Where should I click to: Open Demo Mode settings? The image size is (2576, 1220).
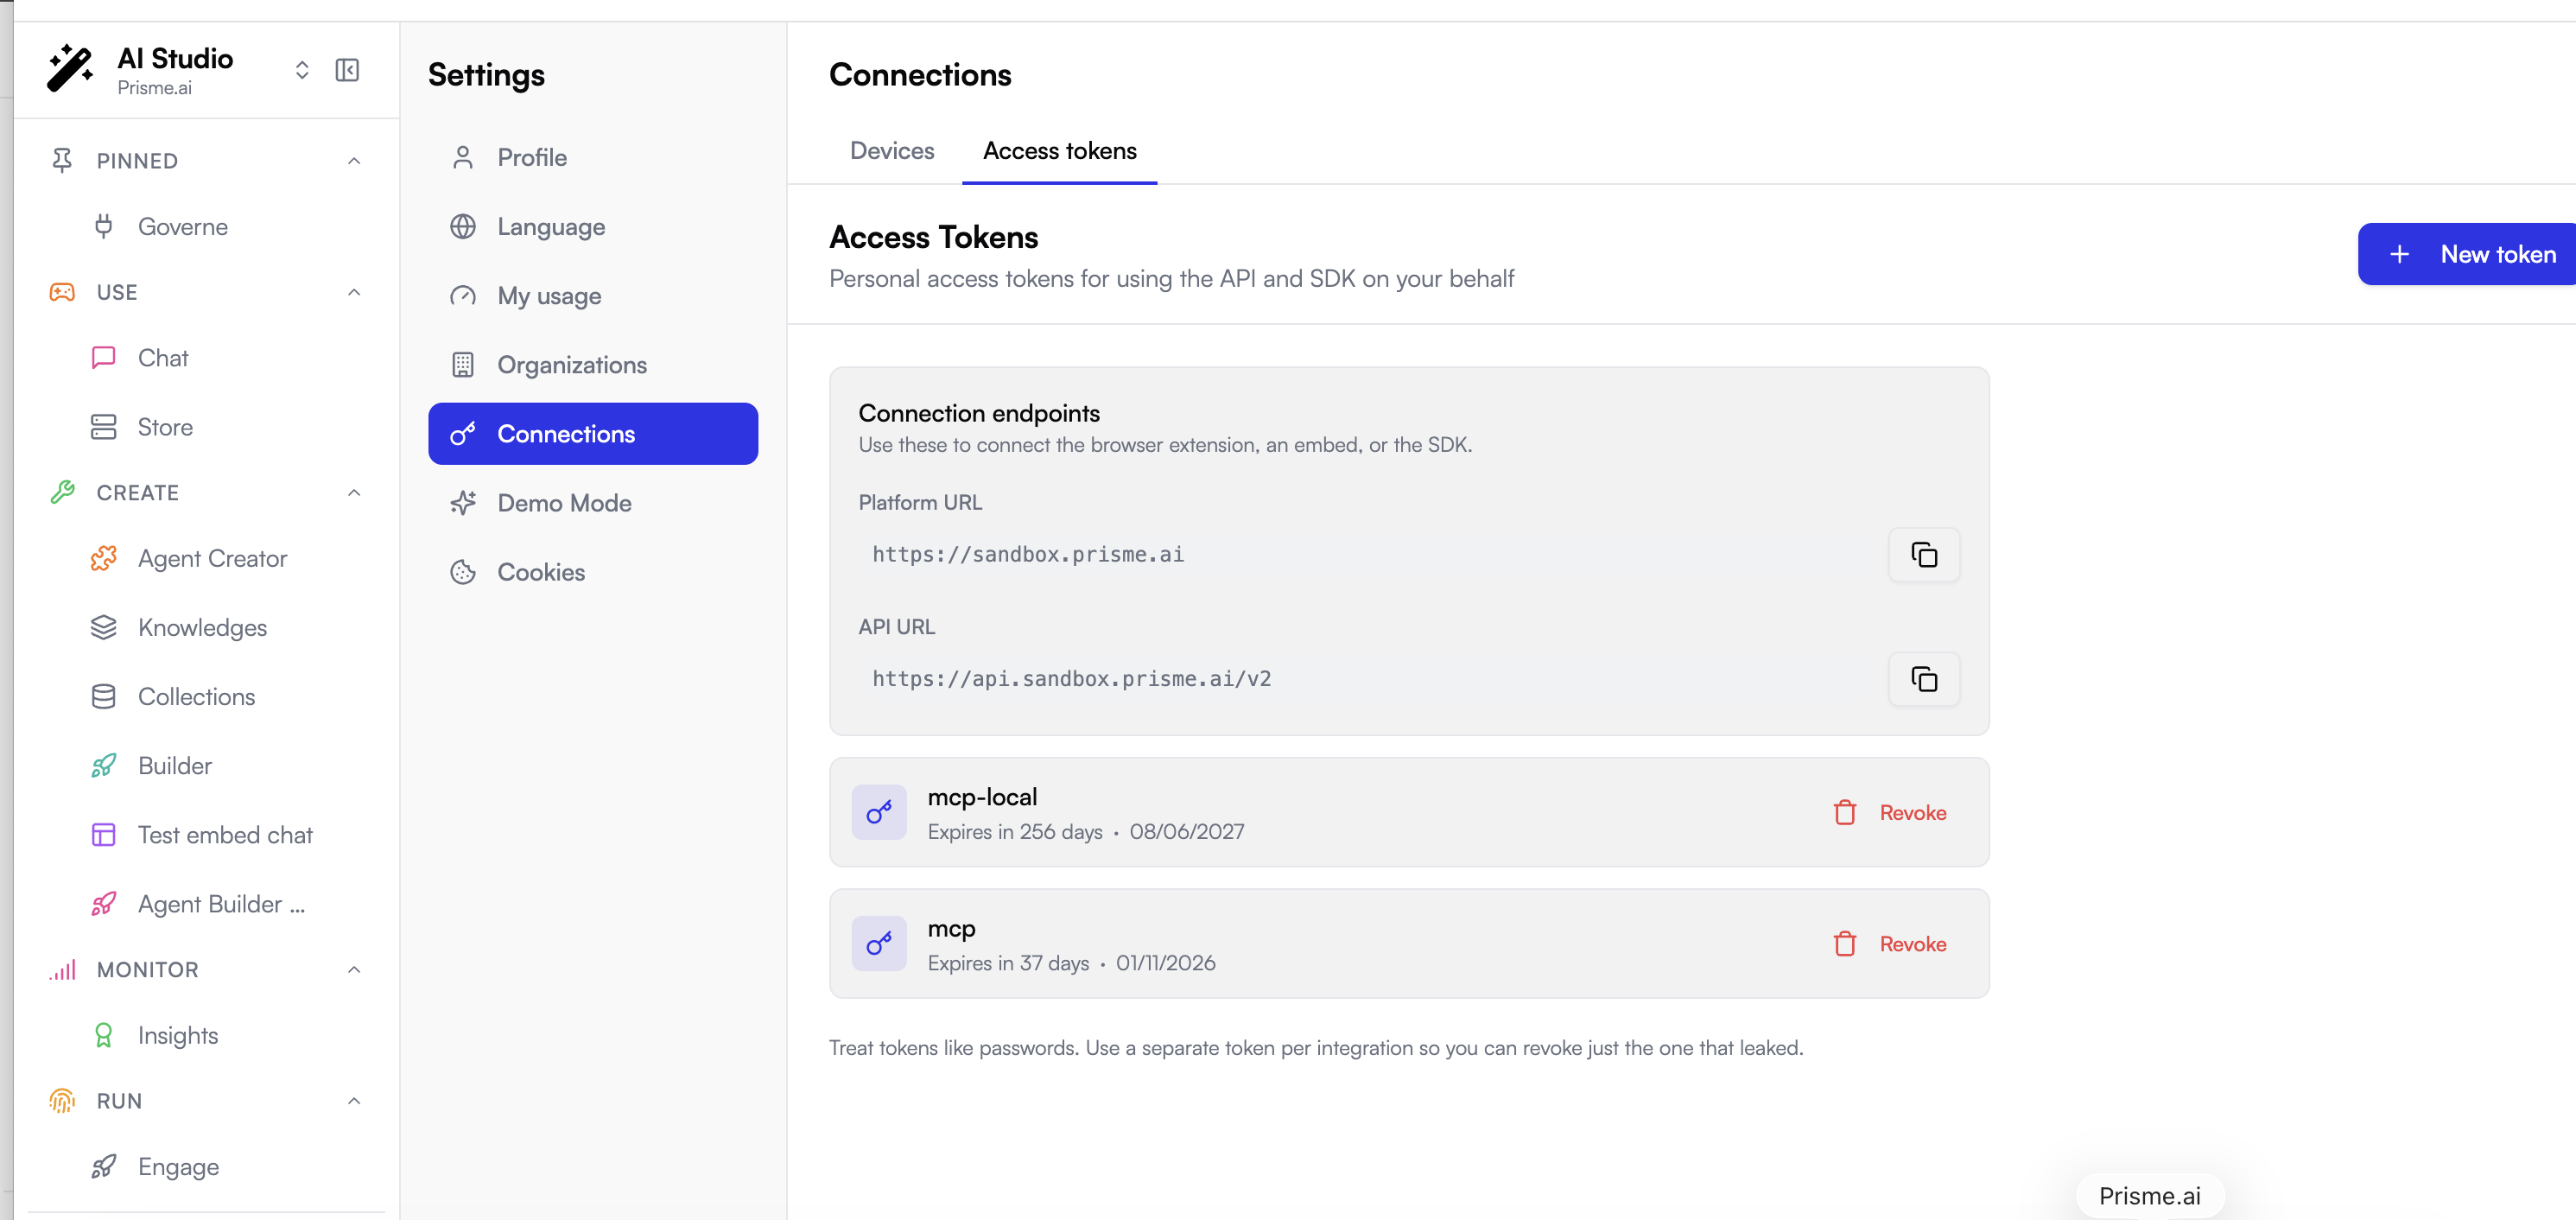[x=593, y=503]
